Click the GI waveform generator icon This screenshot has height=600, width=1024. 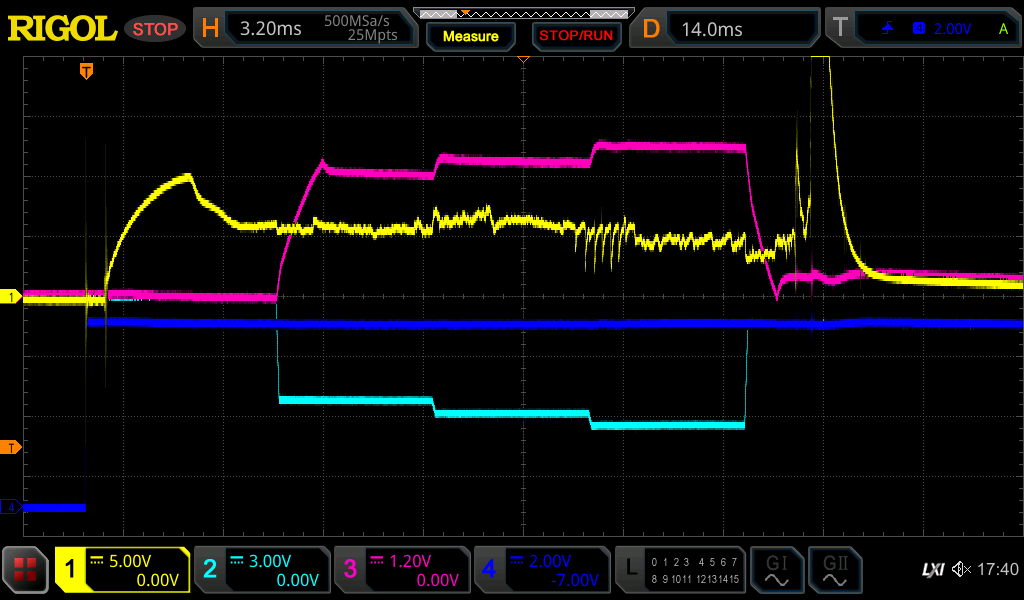tap(776, 570)
